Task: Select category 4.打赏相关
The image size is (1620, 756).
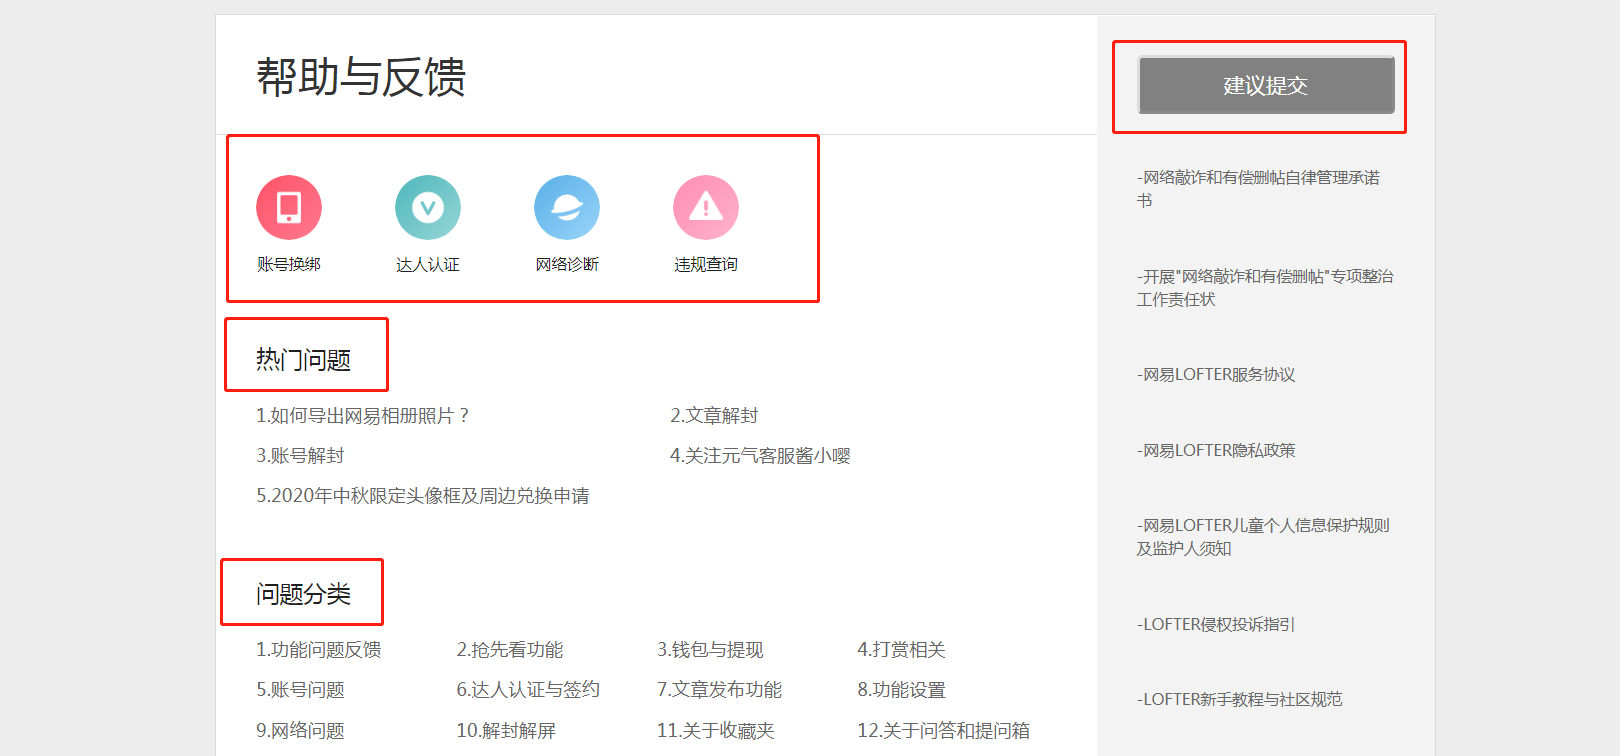Action: coord(901,649)
